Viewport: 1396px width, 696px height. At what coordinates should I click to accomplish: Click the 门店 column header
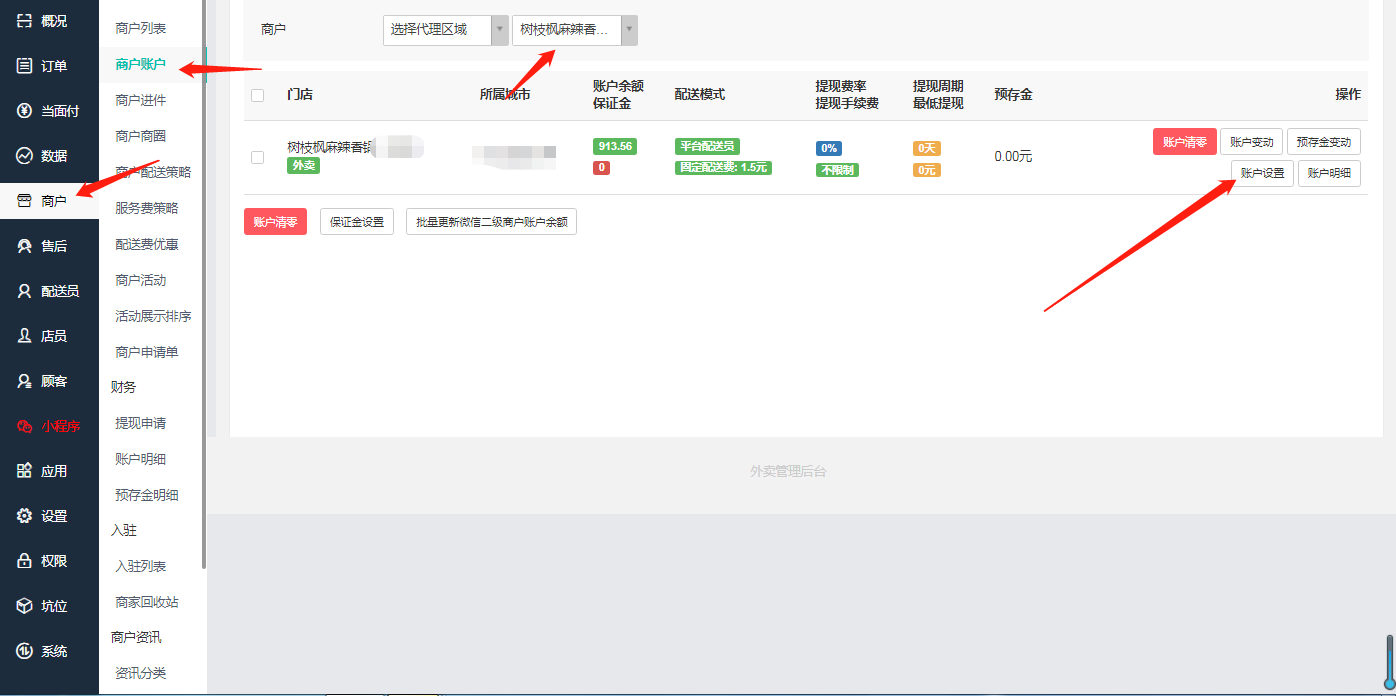[300, 94]
